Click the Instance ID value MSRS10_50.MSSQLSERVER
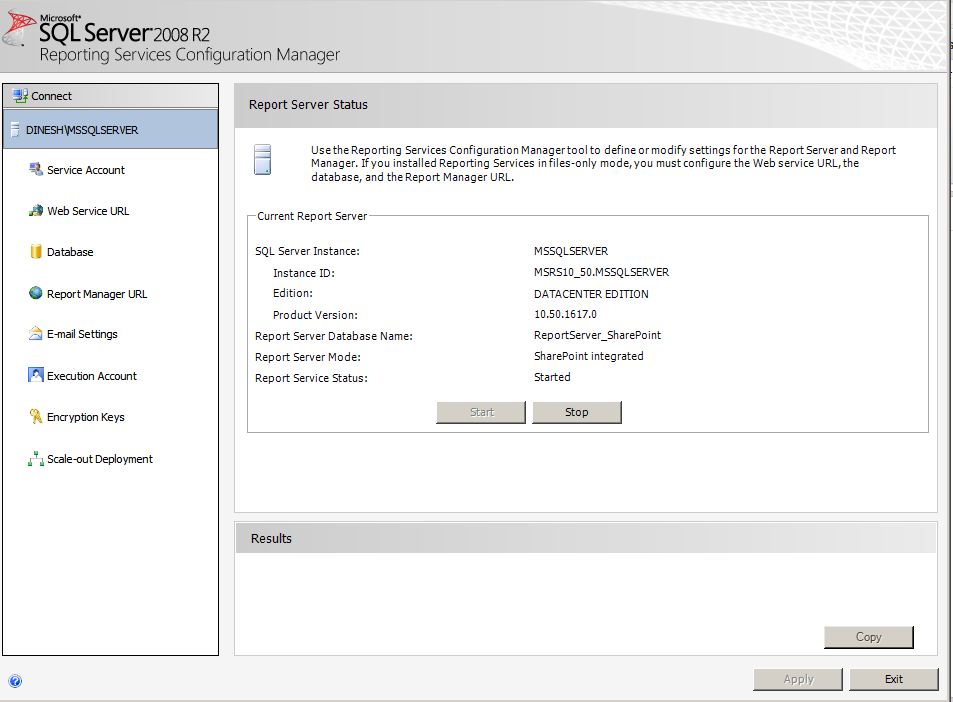This screenshot has height=702, width=953. (x=601, y=272)
